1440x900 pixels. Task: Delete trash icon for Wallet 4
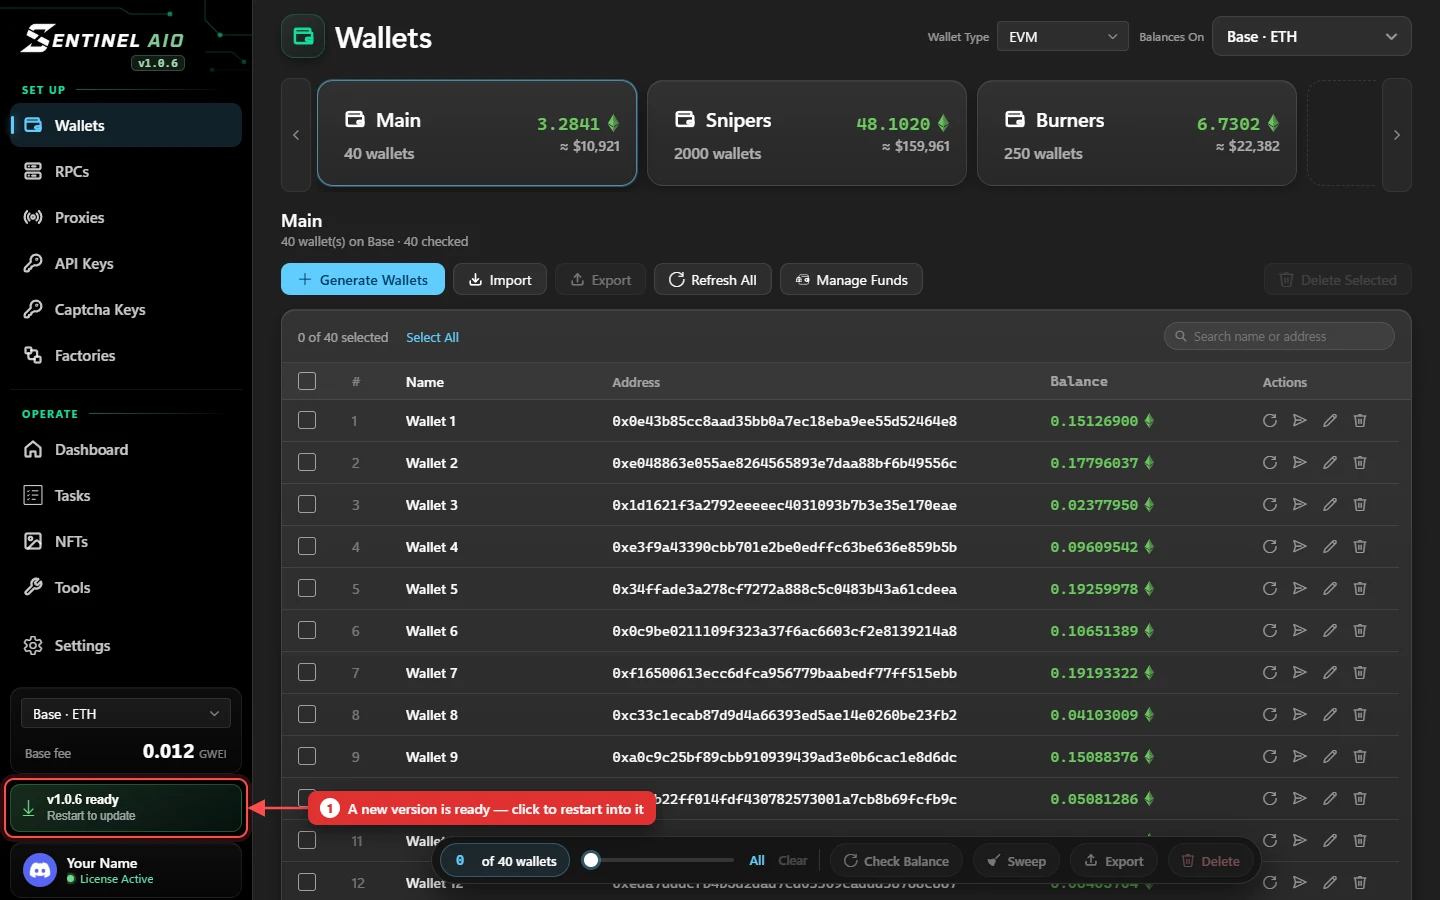[1360, 547]
